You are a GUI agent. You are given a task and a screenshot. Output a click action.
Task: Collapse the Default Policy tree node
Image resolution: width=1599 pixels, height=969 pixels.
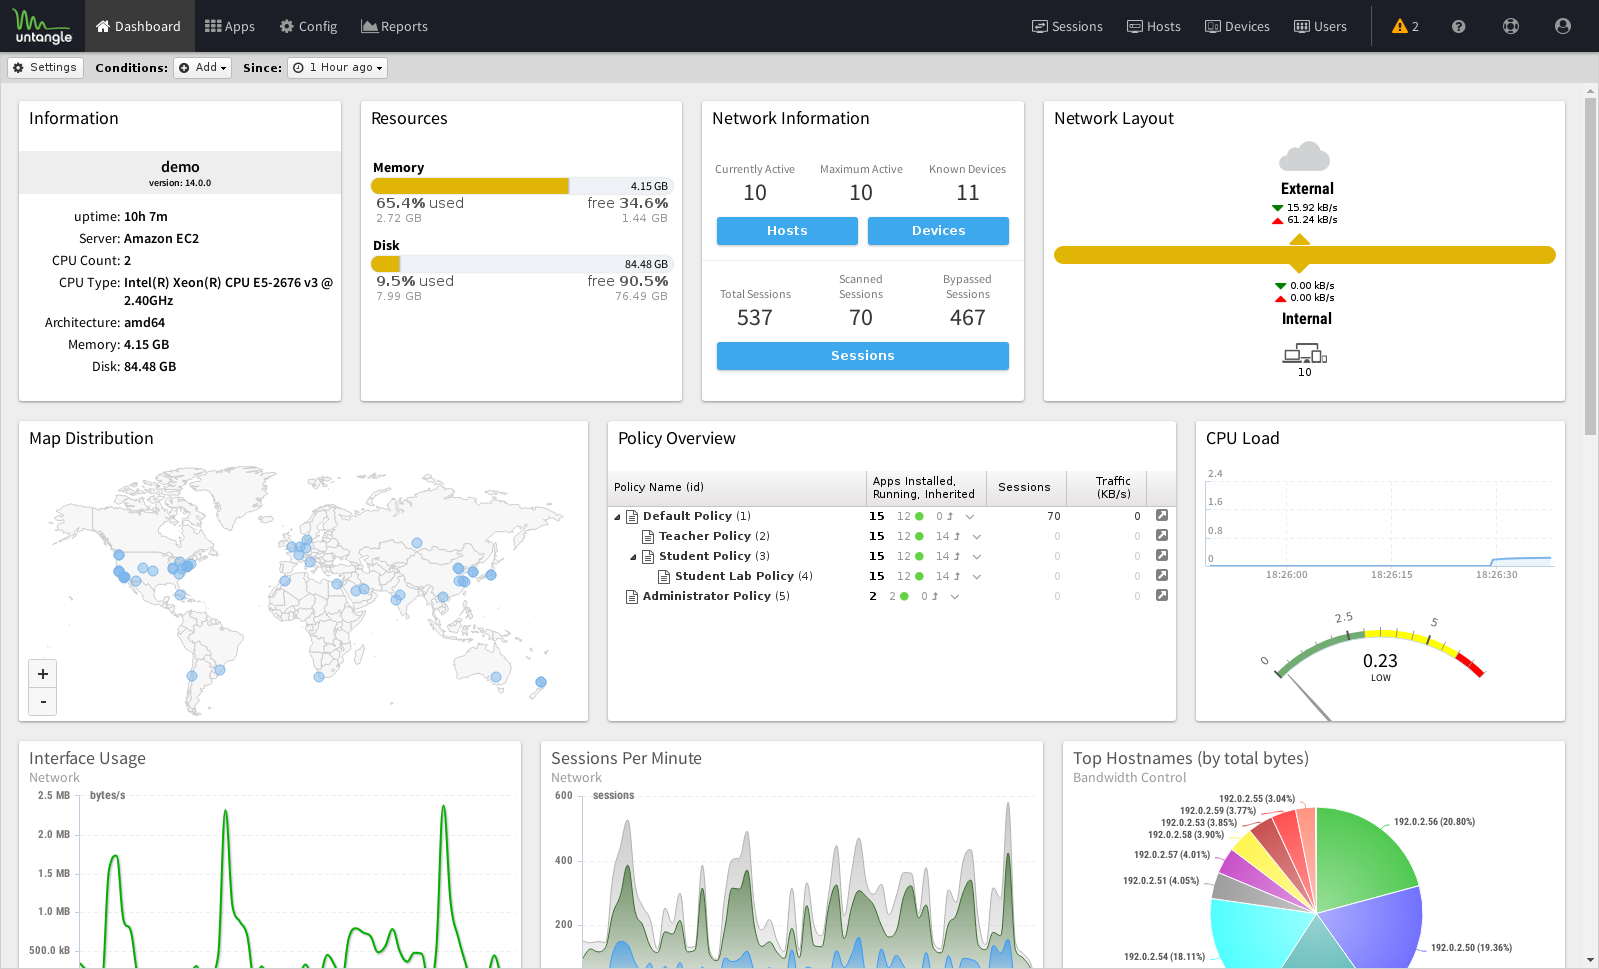pos(617,517)
